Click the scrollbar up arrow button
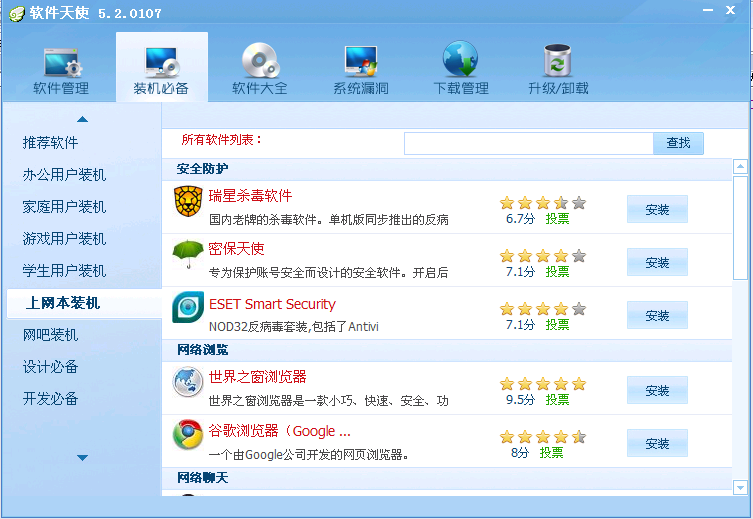Image resolution: width=753 pixels, height=519 pixels. point(740,167)
